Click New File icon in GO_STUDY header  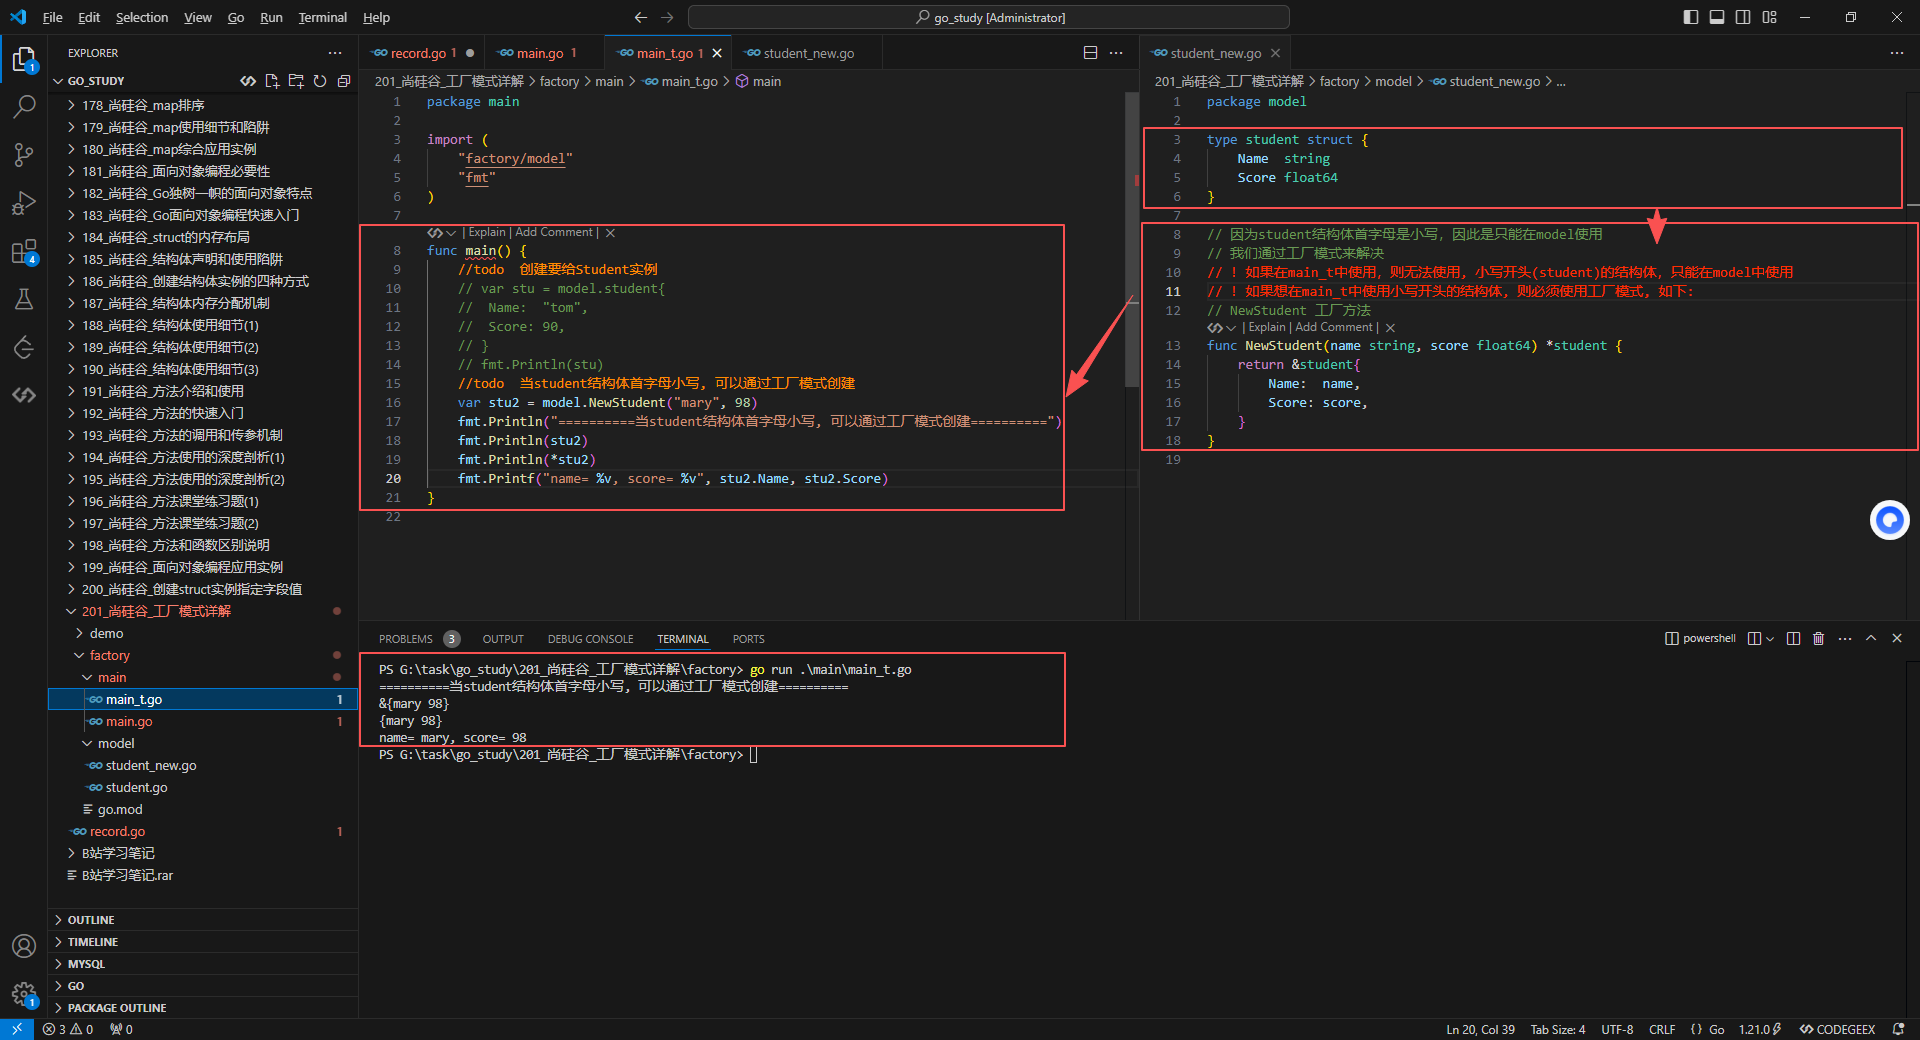(272, 81)
